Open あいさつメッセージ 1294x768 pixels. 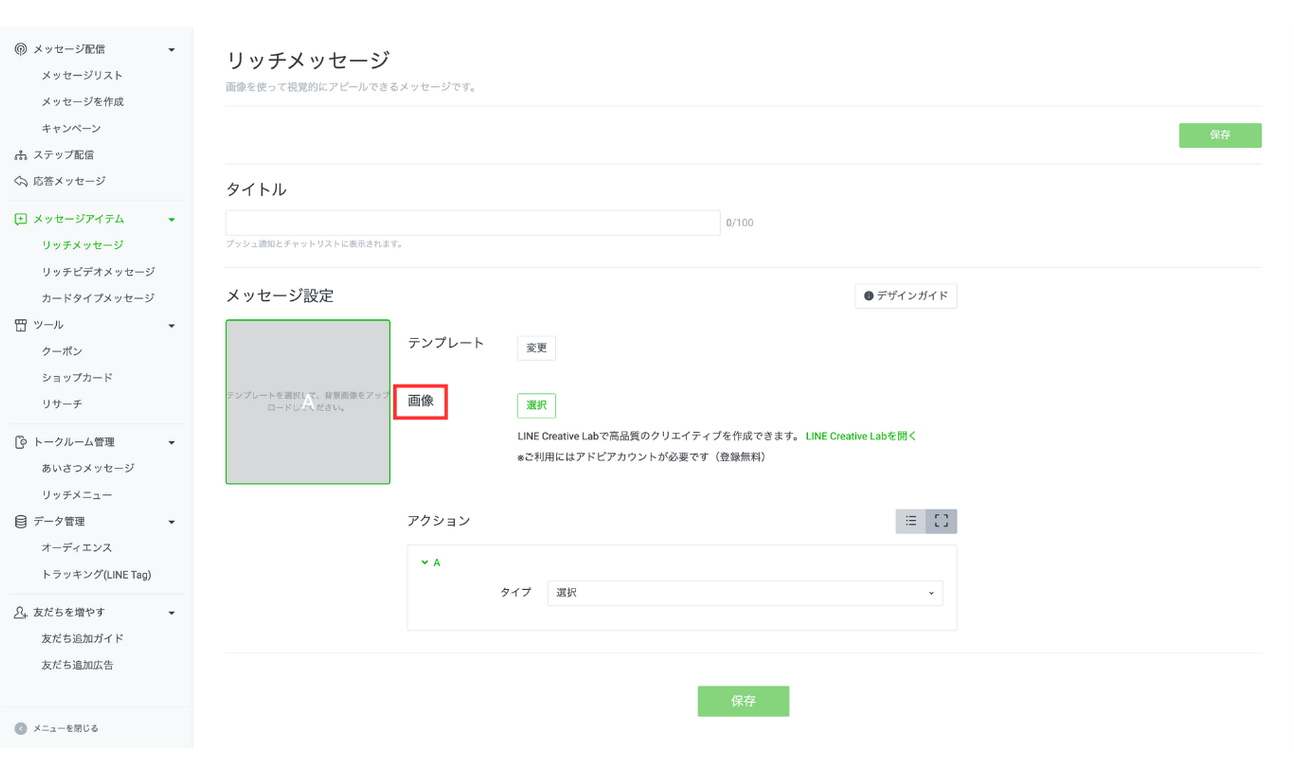pyautogui.click(x=87, y=468)
